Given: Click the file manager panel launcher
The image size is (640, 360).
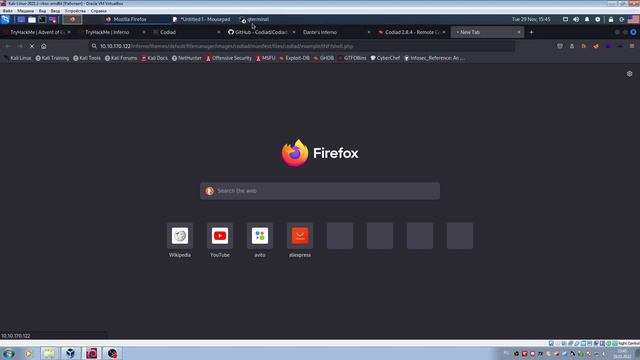Looking at the screenshot, I should [32, 19].
